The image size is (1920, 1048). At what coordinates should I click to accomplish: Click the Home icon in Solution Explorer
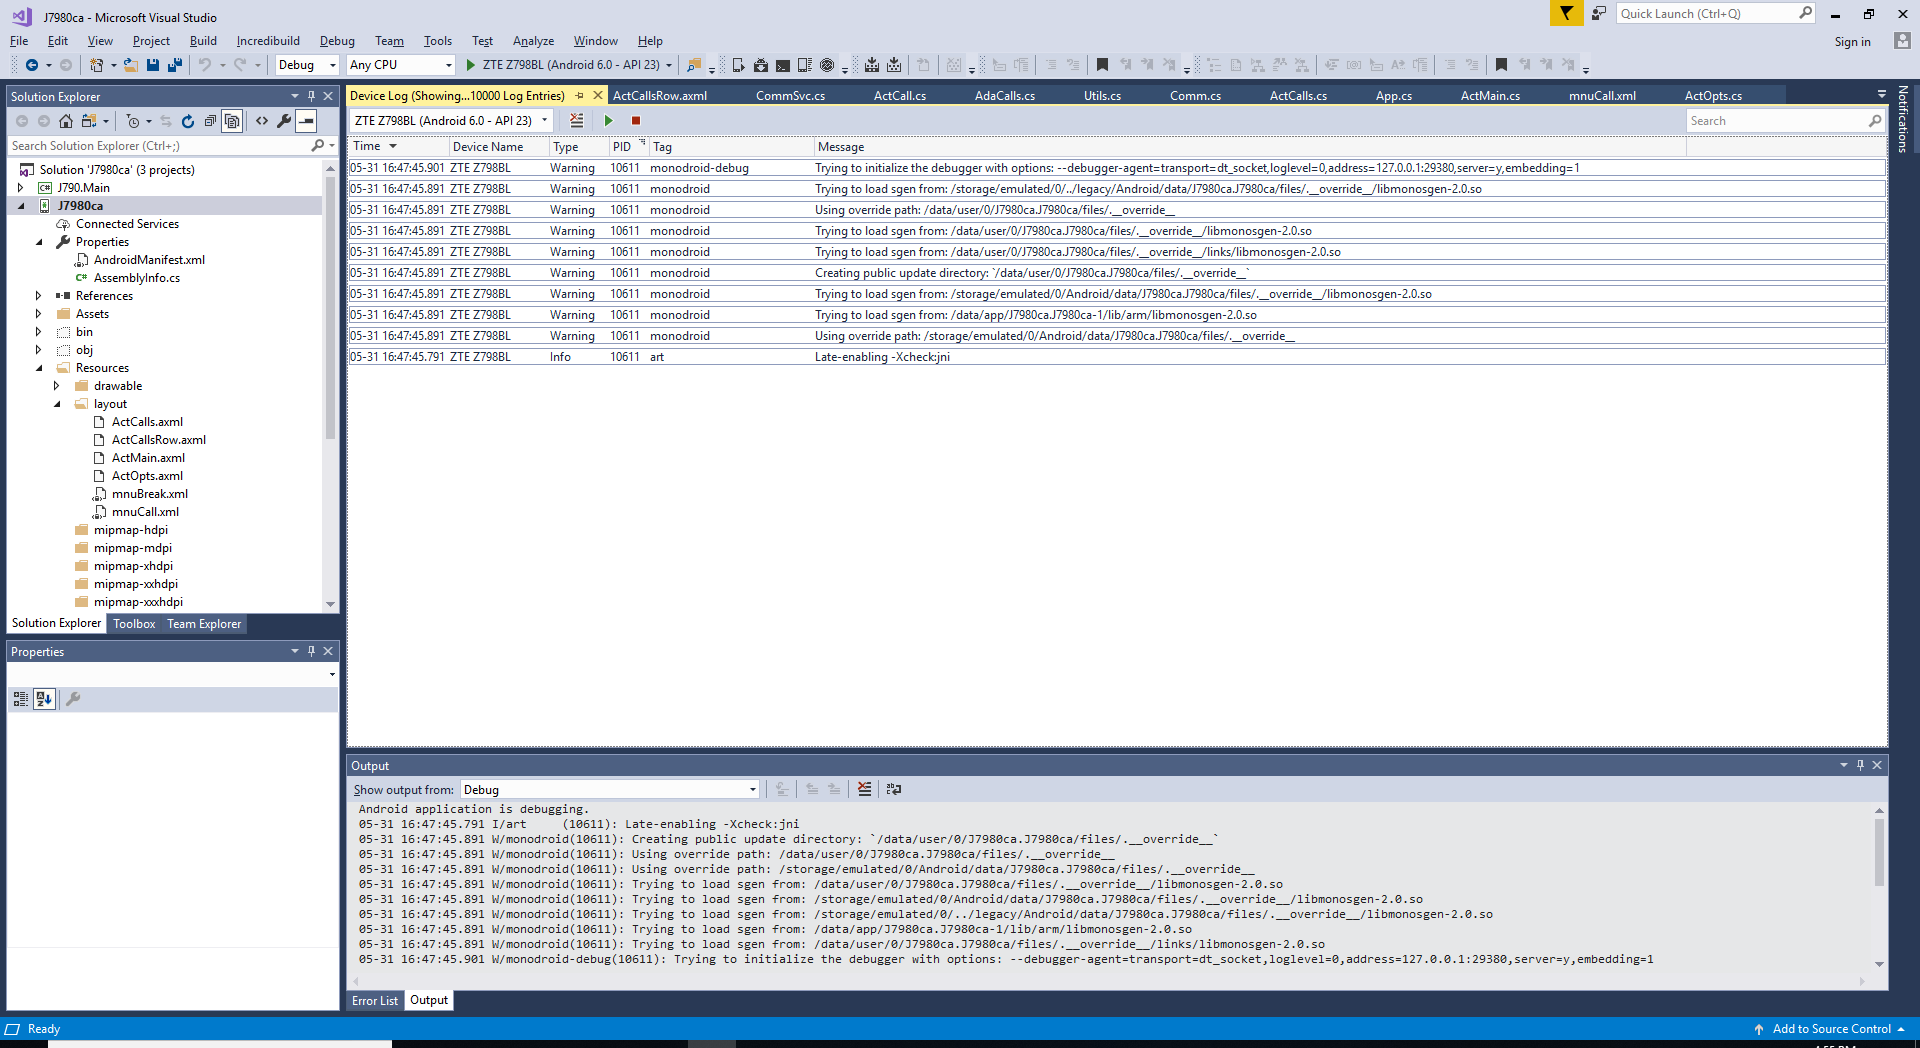[66, 121]
